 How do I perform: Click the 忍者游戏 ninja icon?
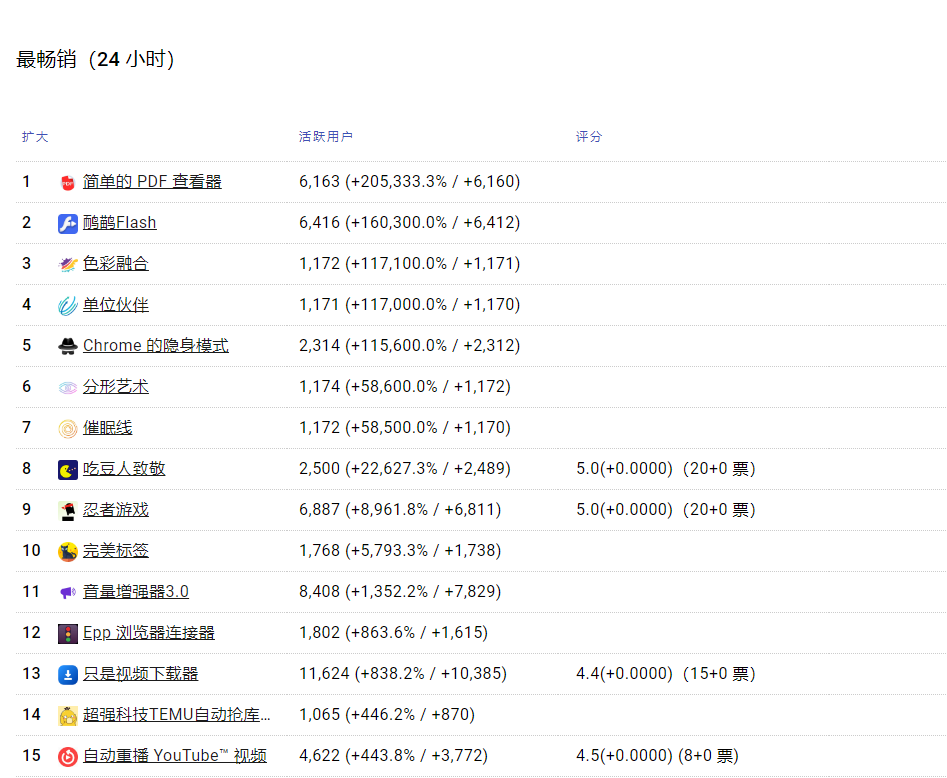pos(68,510)
